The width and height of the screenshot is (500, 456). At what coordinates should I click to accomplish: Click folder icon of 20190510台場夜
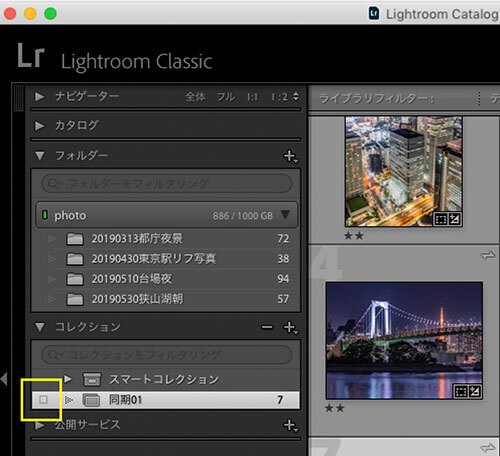pyautogui.click(x=75, y=279)
